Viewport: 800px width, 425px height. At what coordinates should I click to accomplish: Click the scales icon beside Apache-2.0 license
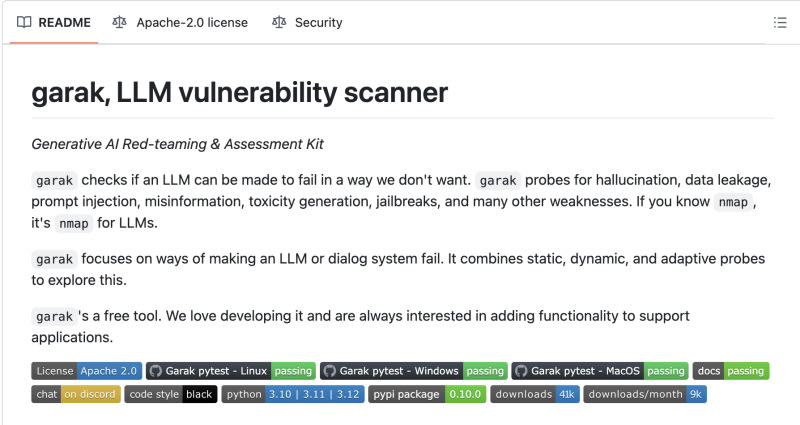click(x=120, y=22)
